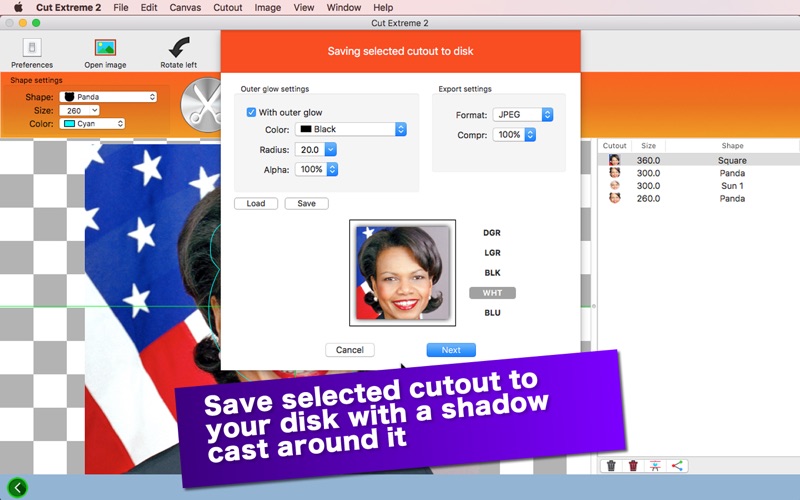Open the Compr 100% dropdown
Image resolution: width=800 pixels, height=500 pixels.
pos(514,135)
